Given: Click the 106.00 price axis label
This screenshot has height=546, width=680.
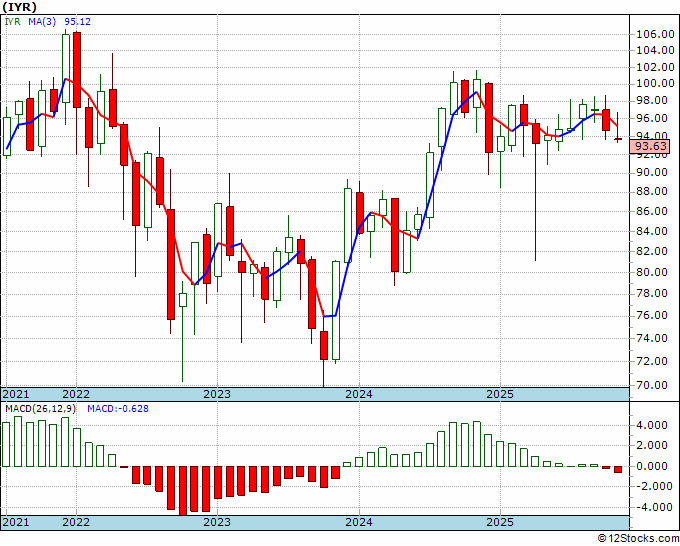Looking at the screenshot, I should [655, 34].
